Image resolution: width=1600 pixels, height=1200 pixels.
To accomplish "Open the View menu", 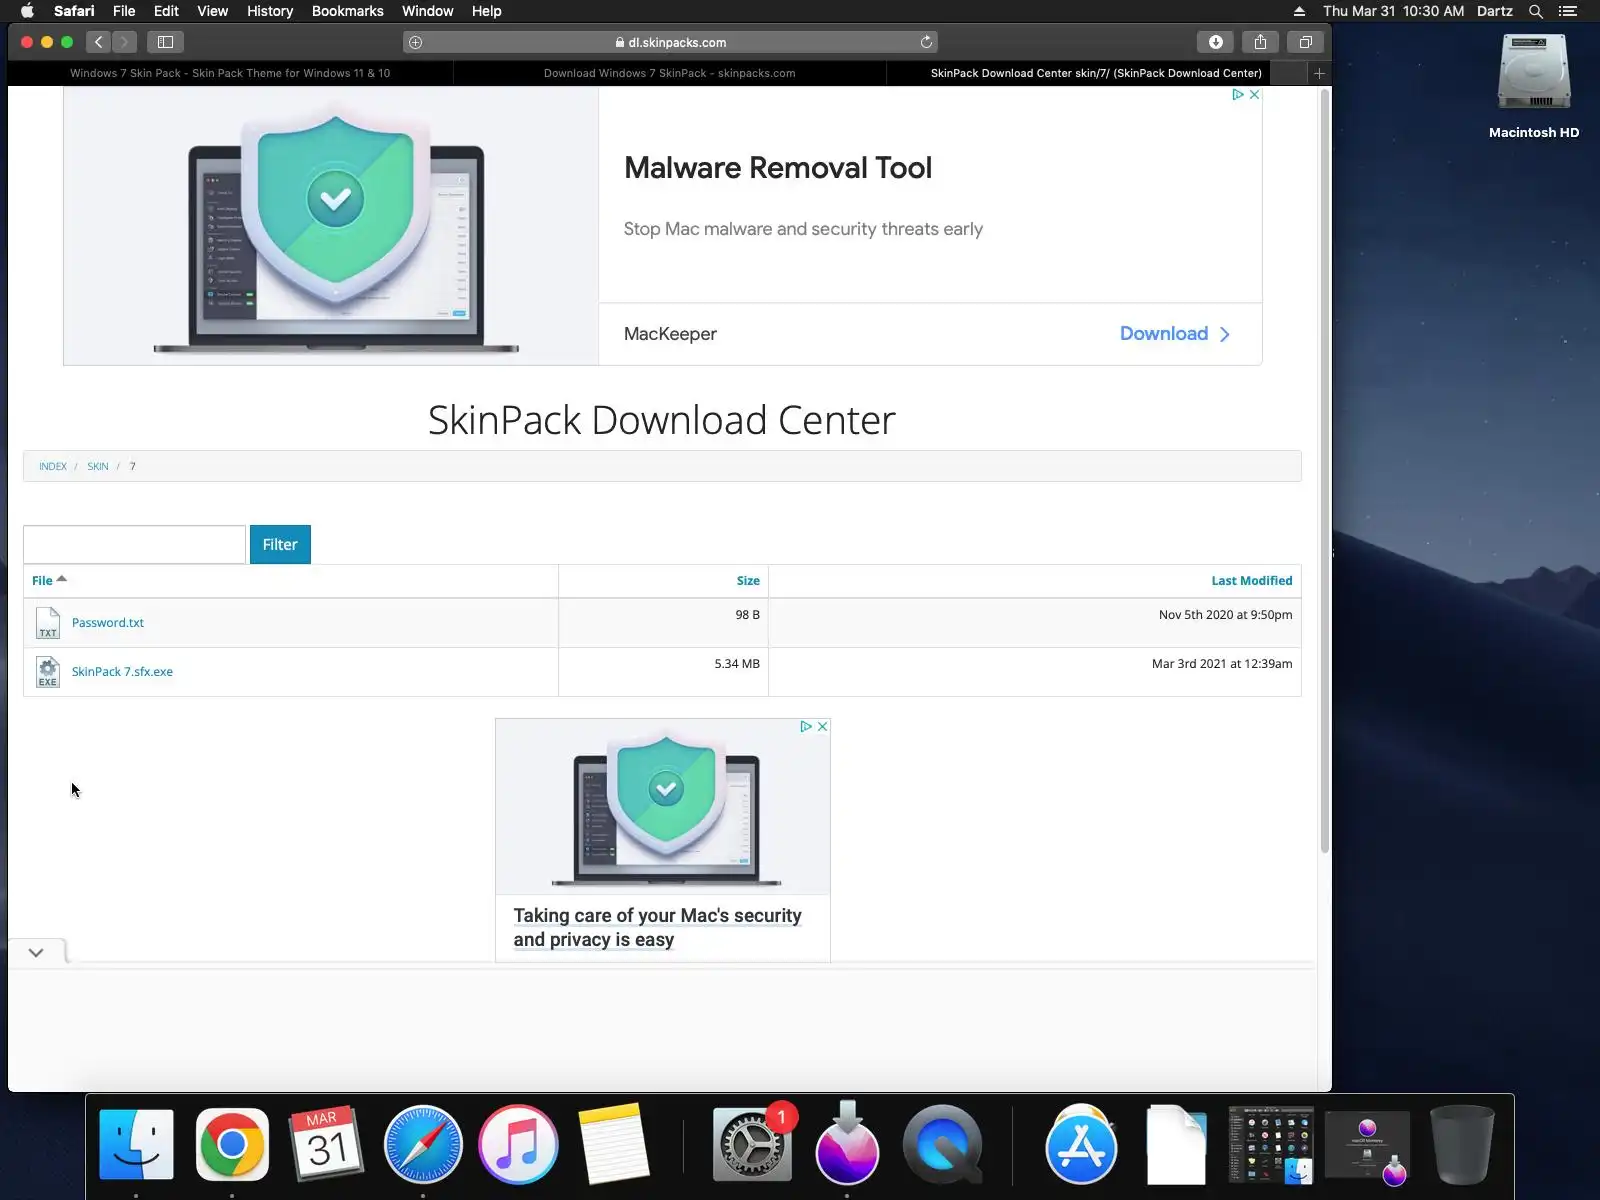I will [212, 11].
